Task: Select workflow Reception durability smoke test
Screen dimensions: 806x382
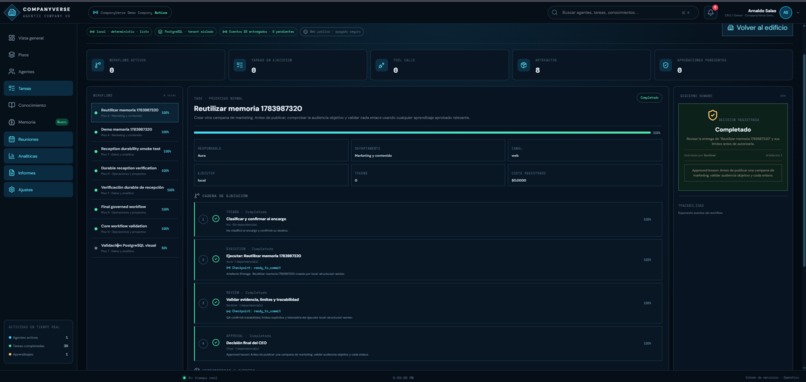Action: pyautogui.click(x=135, y=151)
